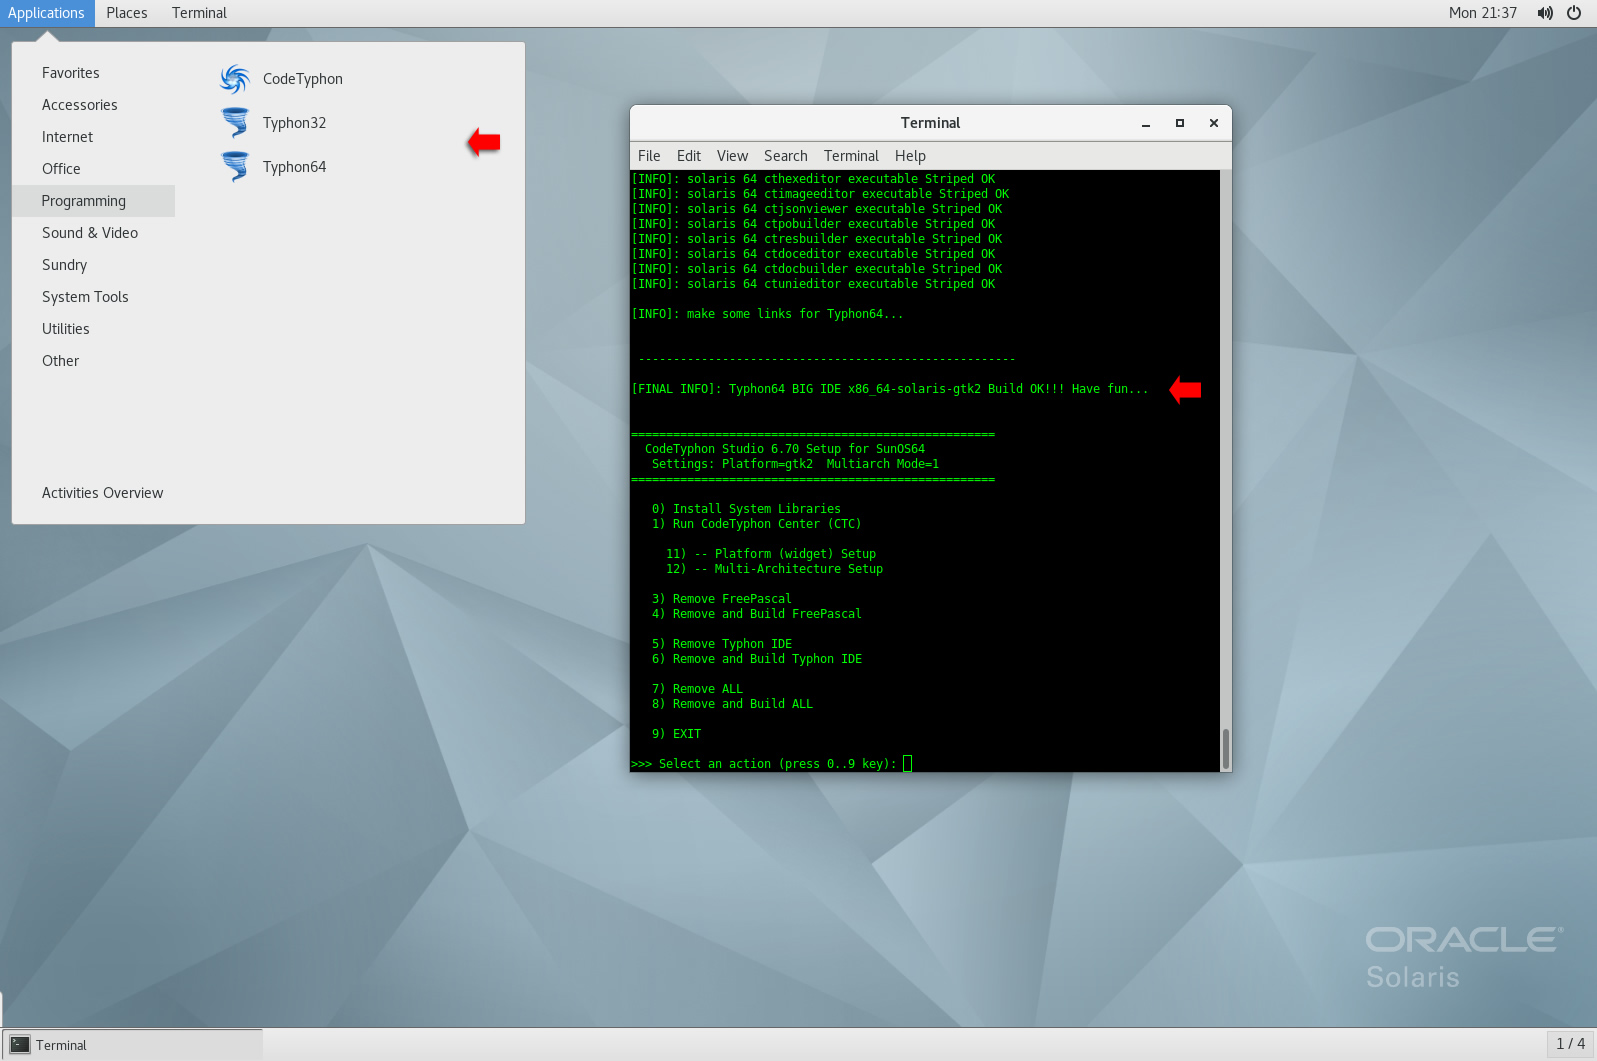Click the '[FINAL INFO]: Typhon64 BIG IDE' line
This screenshot has width=1597, height=1061.
pyautogui.click(x=890, y=389)
